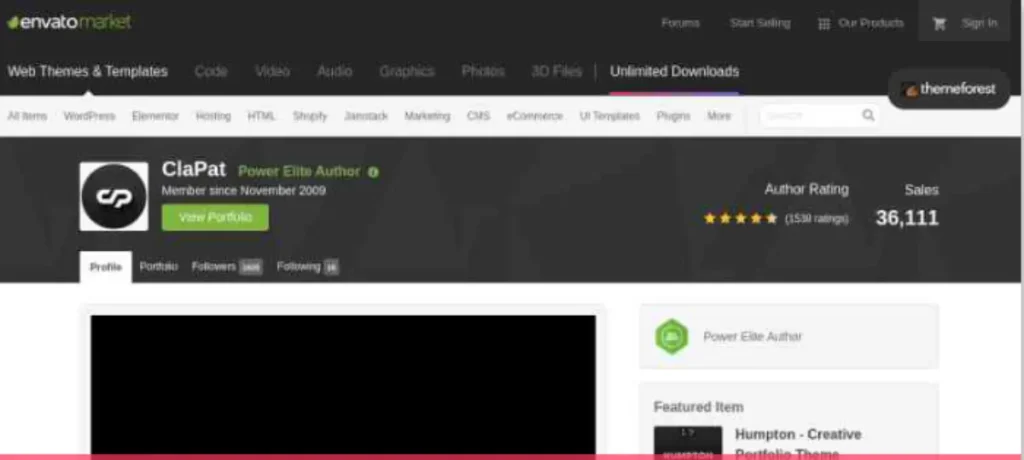This screenshot has height=460, width=1024.
Task: Click the green Power Elite Author badge
Action: click(671, 337)
